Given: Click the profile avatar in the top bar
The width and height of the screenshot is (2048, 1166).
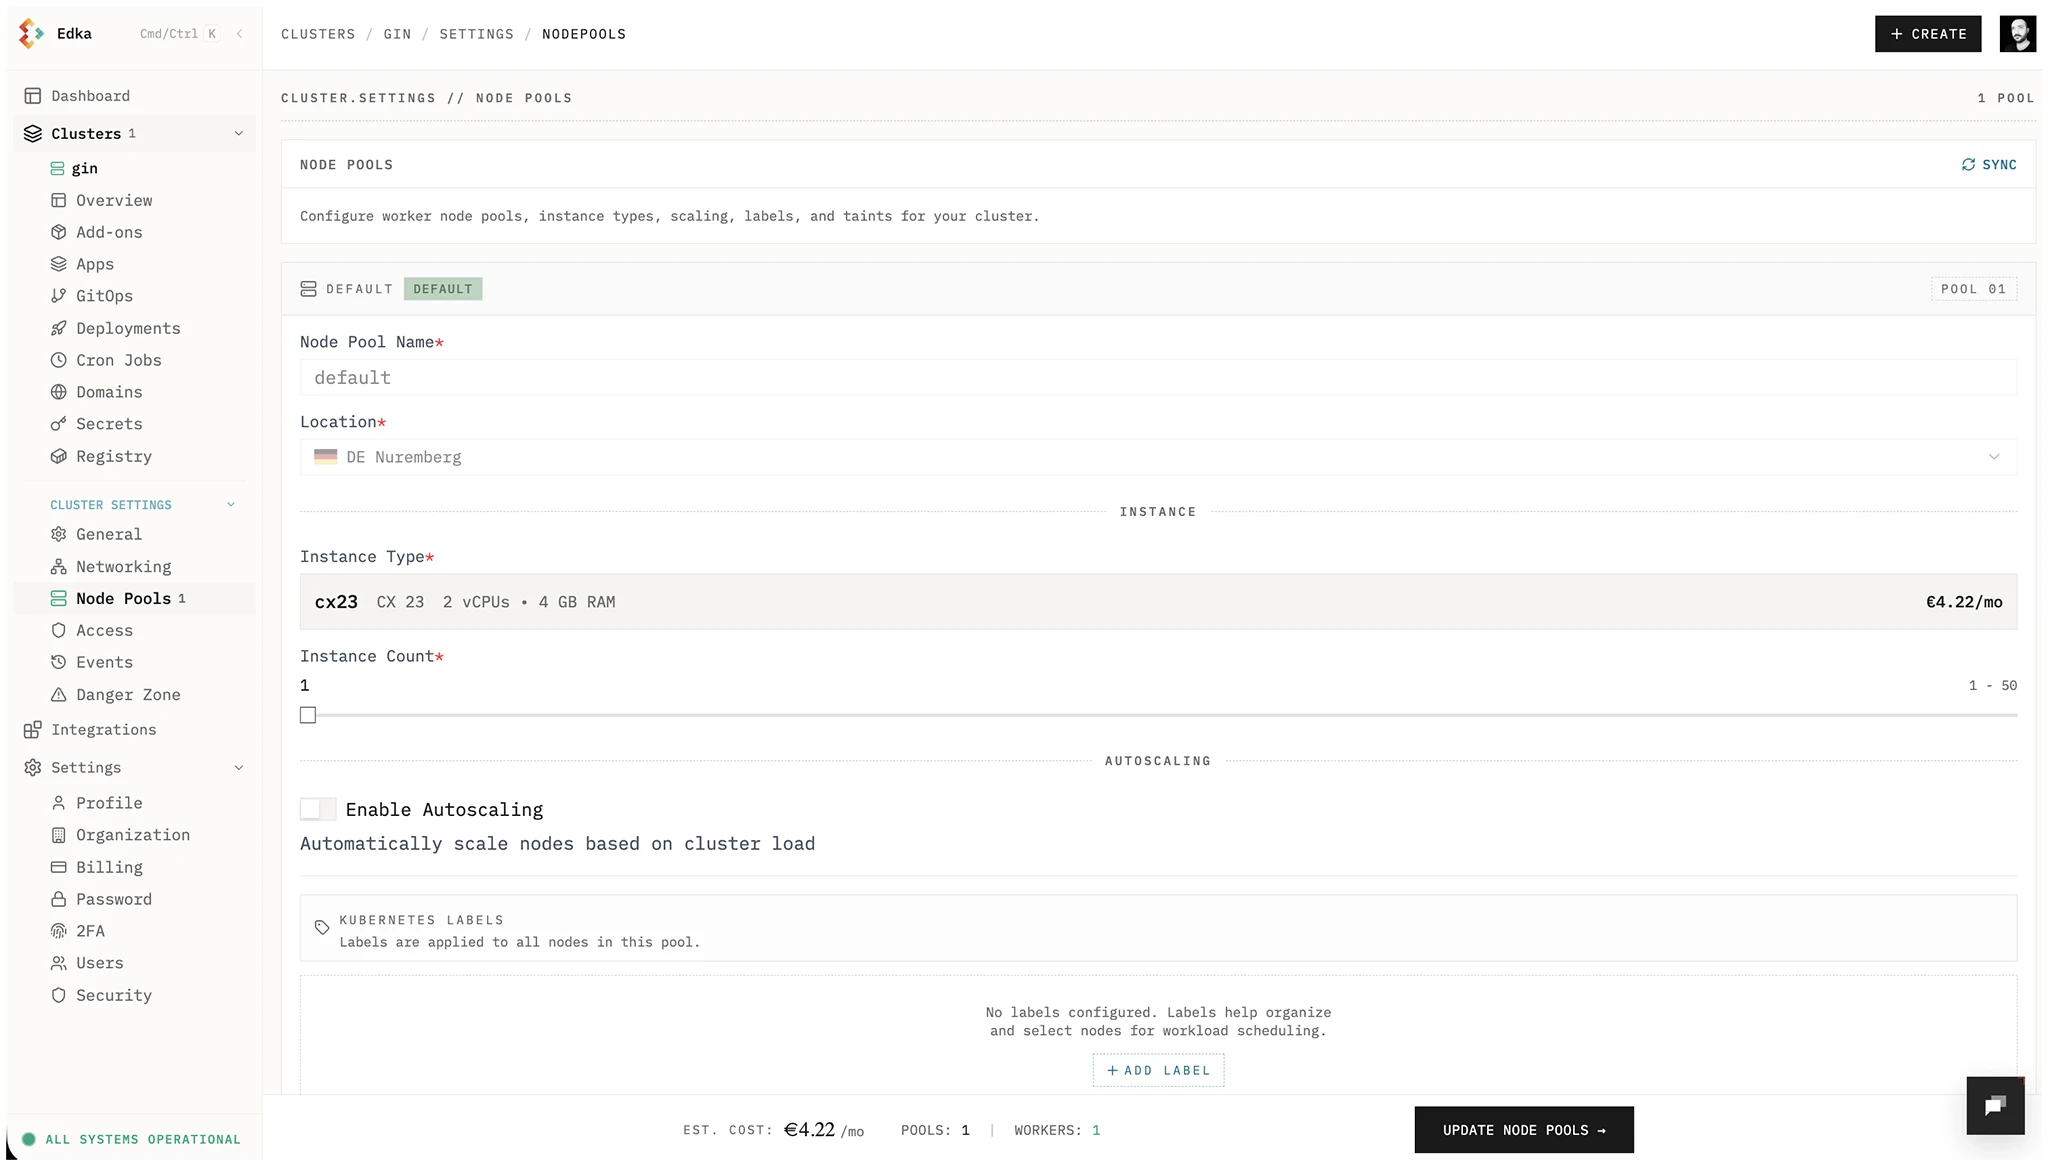Looking at the screenshot, I should [2018, 33].
